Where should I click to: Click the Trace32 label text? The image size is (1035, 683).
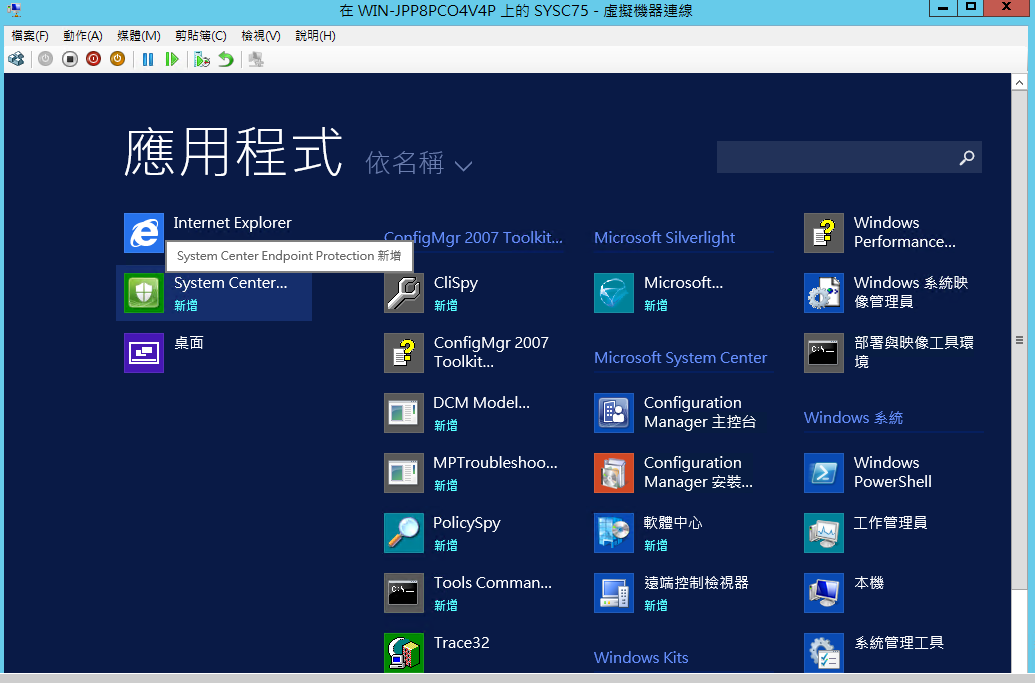tap(461, 643)
